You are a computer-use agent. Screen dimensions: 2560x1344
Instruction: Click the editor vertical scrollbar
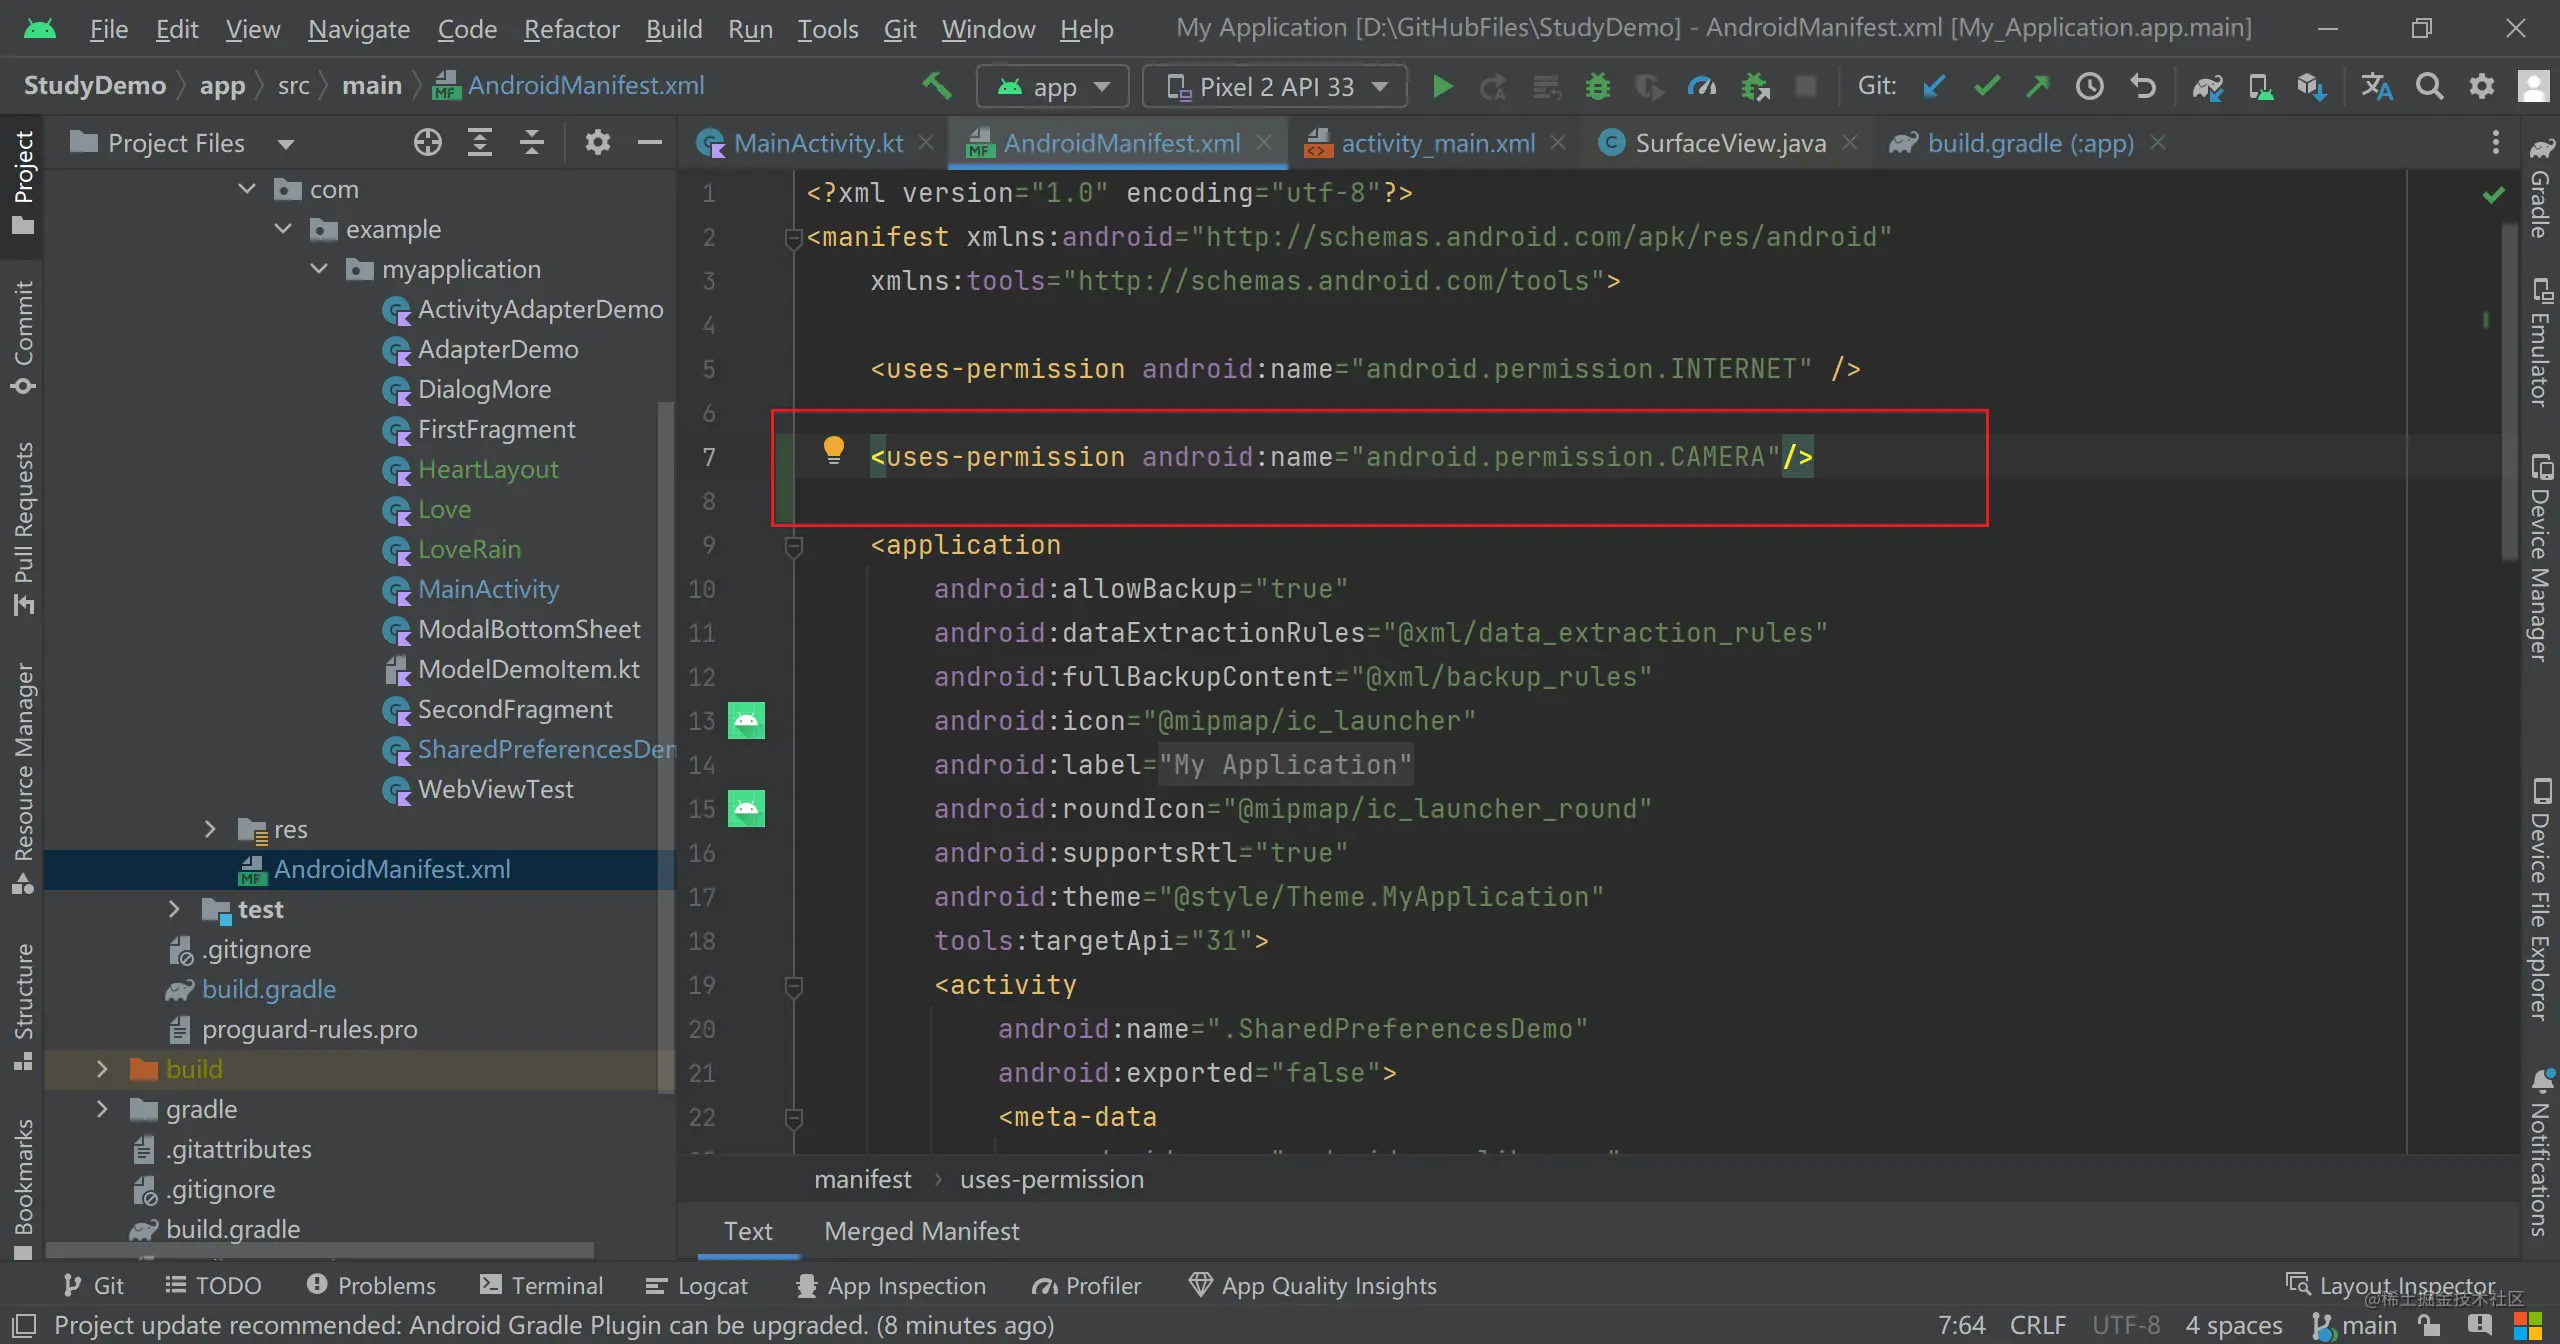pyautogui.click(x=2509, y=390)
